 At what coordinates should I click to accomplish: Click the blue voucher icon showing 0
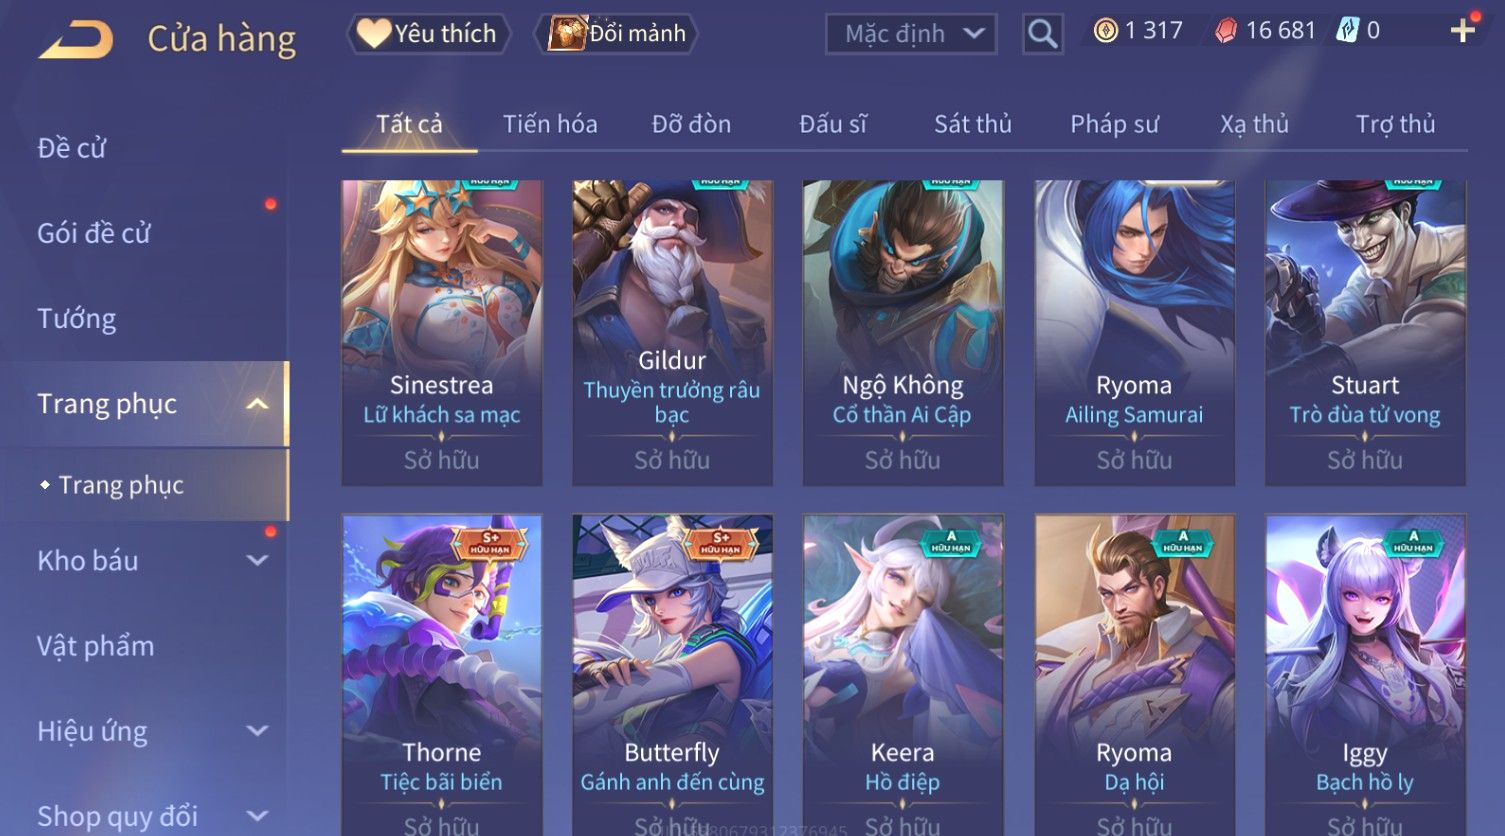[1347, 31]
